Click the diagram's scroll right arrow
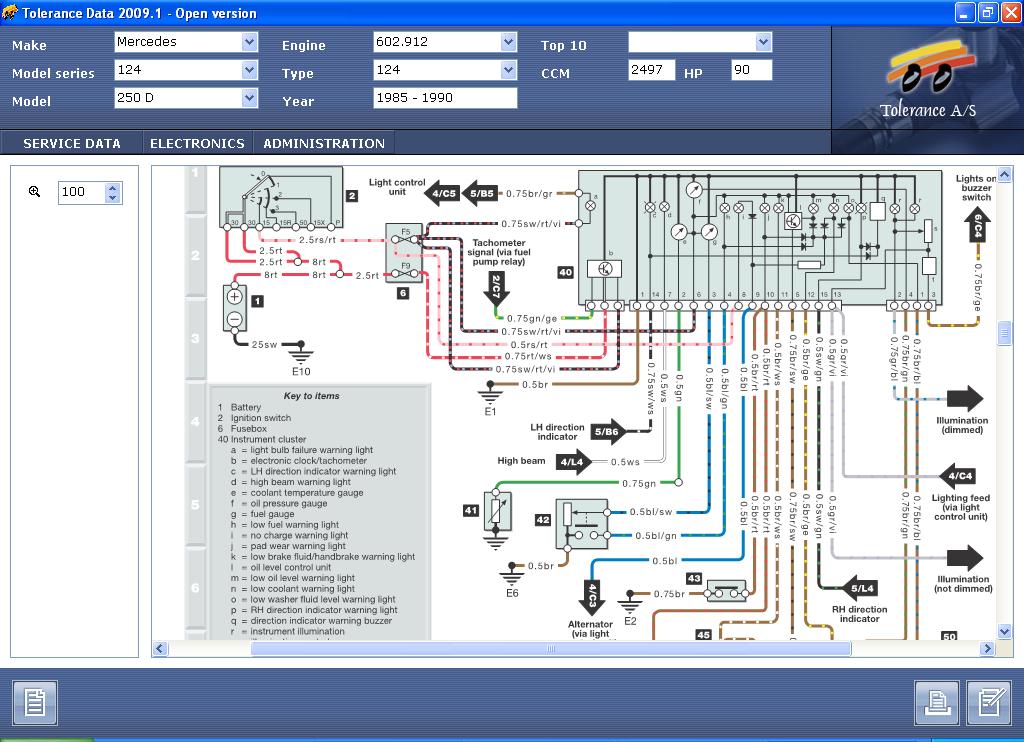1024x742 pixels. [987, 649]
